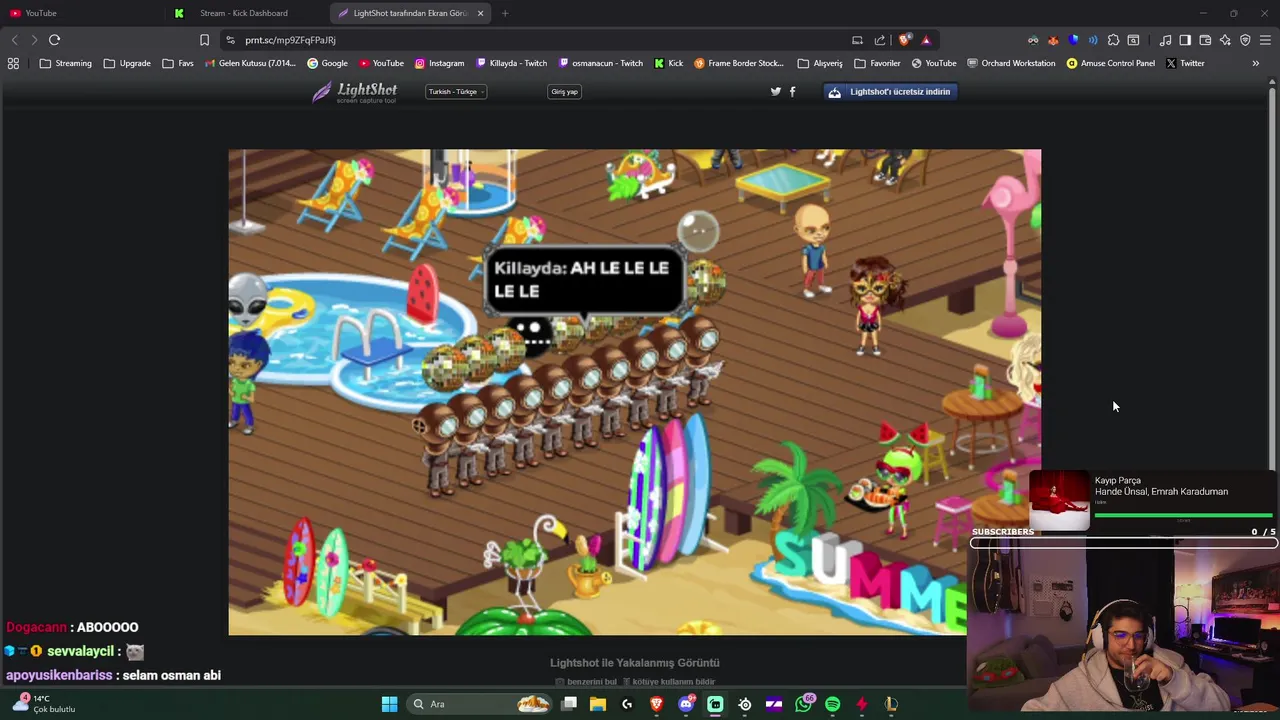Screen dimensions: 1280x720
Task: Open Logitech G Hub taskbar icon
Action: coord(627,704)
